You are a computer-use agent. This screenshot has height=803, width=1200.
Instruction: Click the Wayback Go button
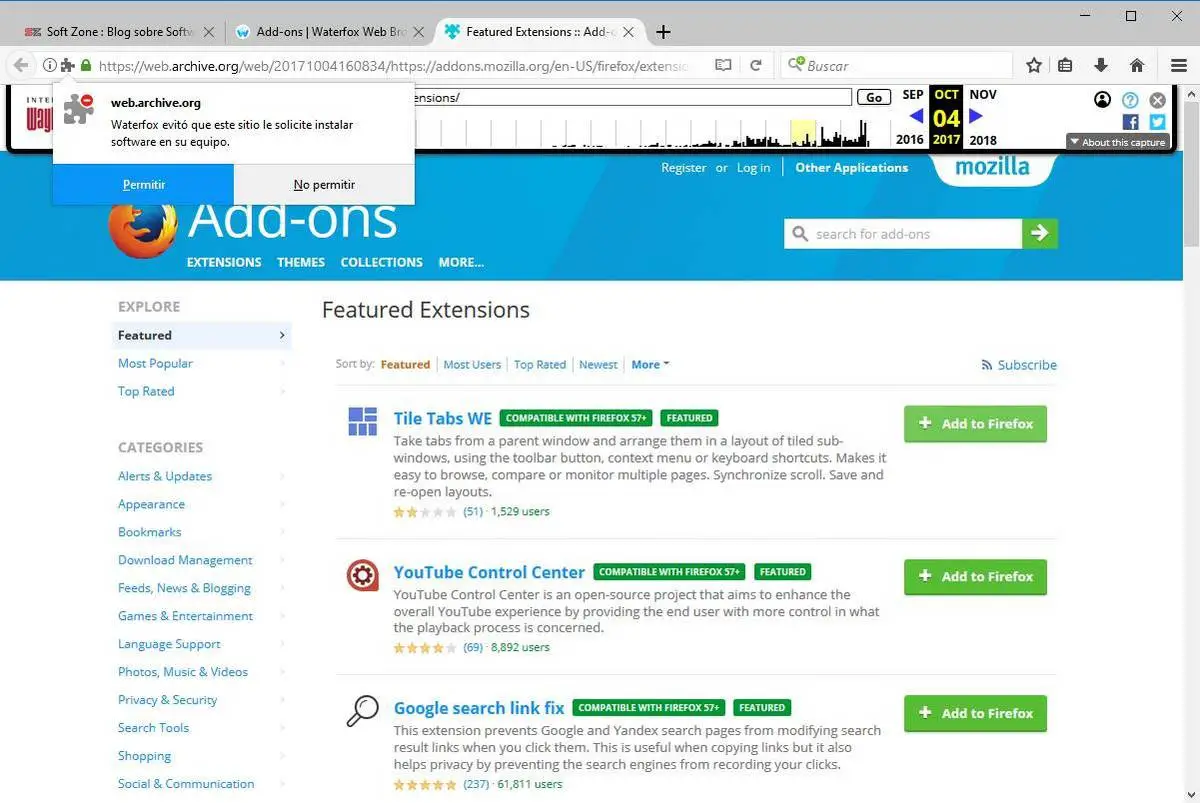point(874,97)
